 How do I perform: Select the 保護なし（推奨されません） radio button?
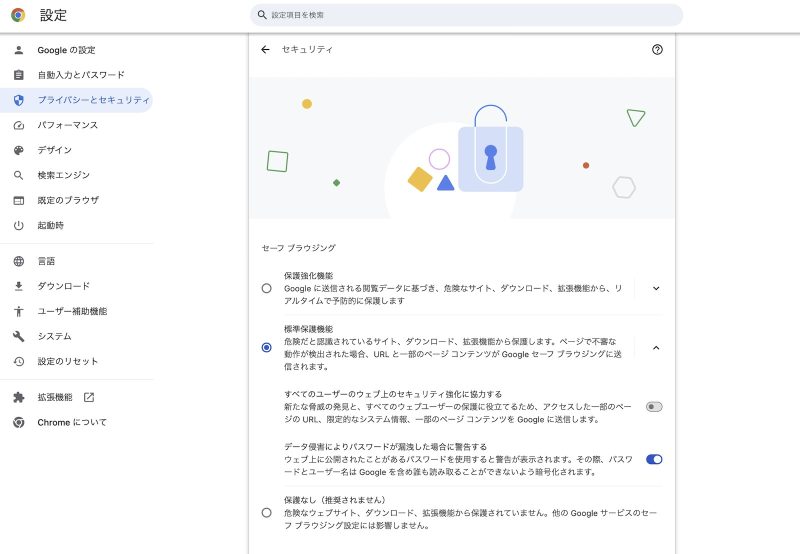click(x=266, y=513)
